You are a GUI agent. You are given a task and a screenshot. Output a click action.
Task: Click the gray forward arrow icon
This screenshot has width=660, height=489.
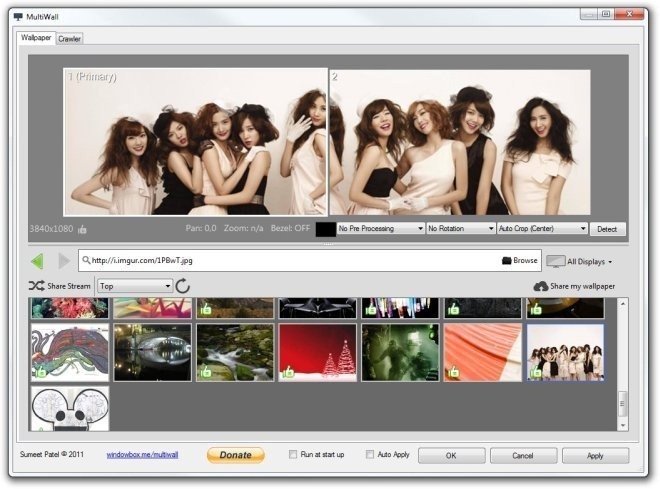[64, 261]
